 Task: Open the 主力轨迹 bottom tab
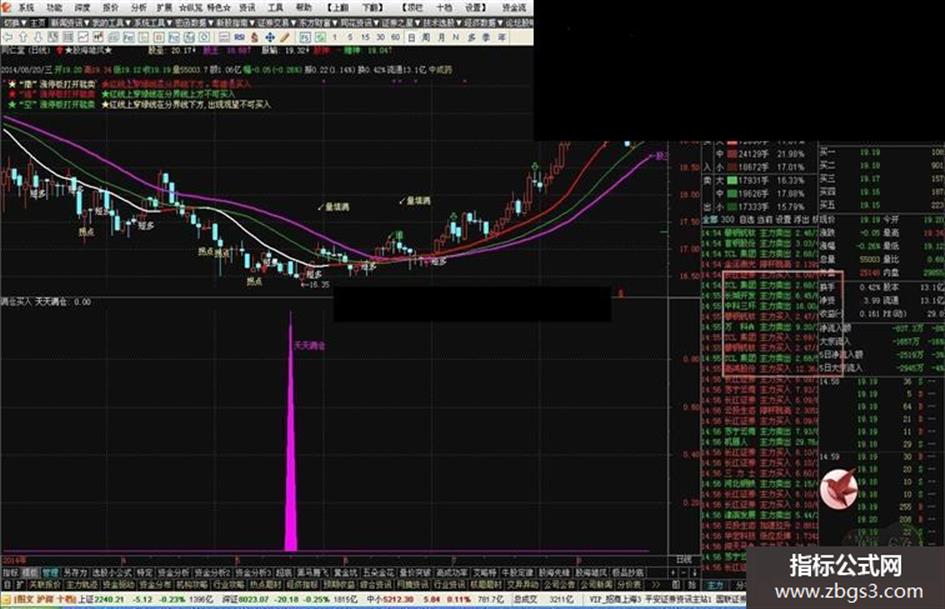(x=81, y=585)
